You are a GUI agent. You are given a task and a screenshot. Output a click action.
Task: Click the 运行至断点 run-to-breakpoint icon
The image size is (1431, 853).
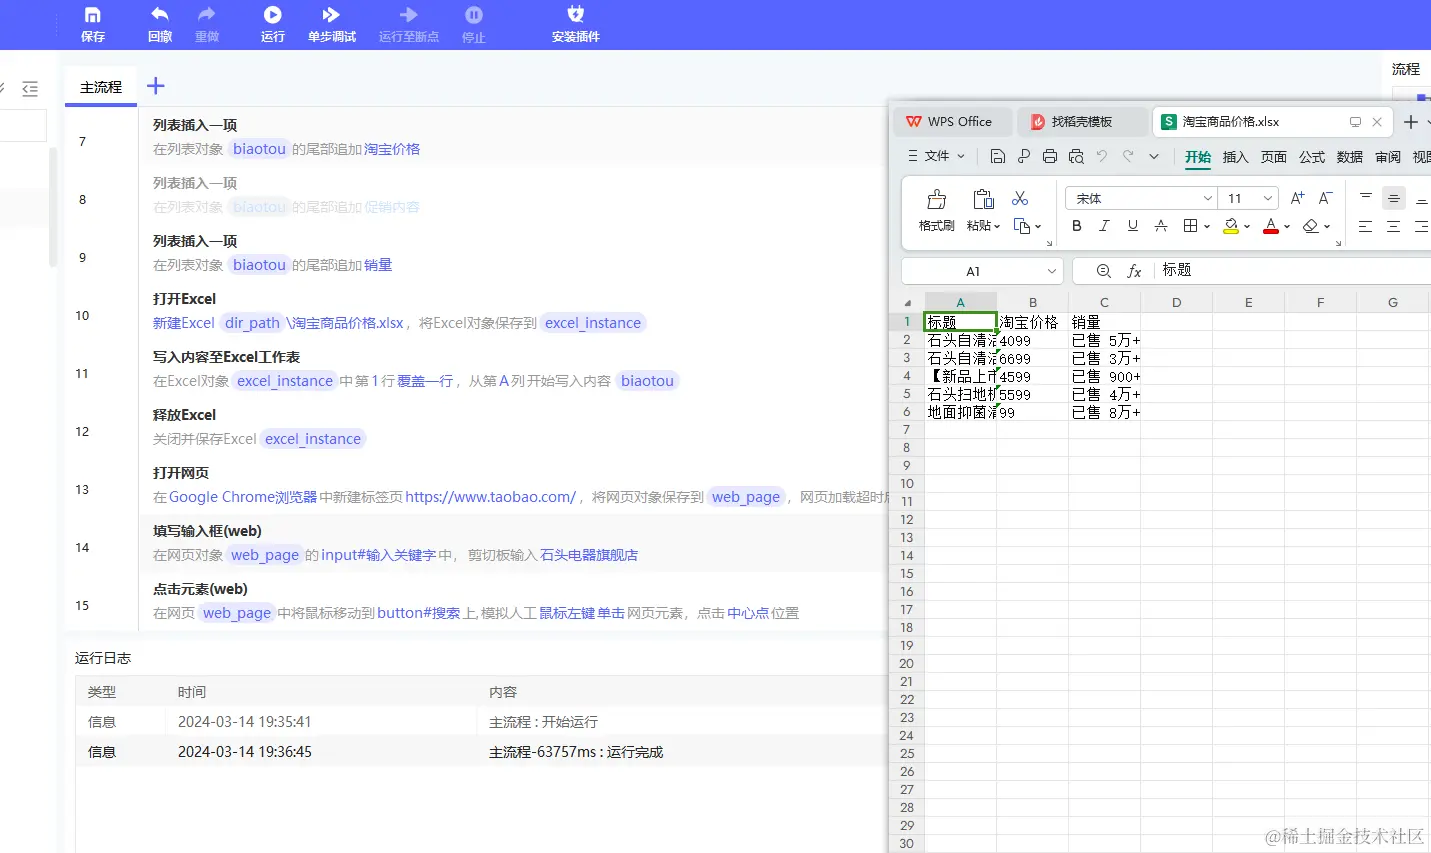coord(409,15)
